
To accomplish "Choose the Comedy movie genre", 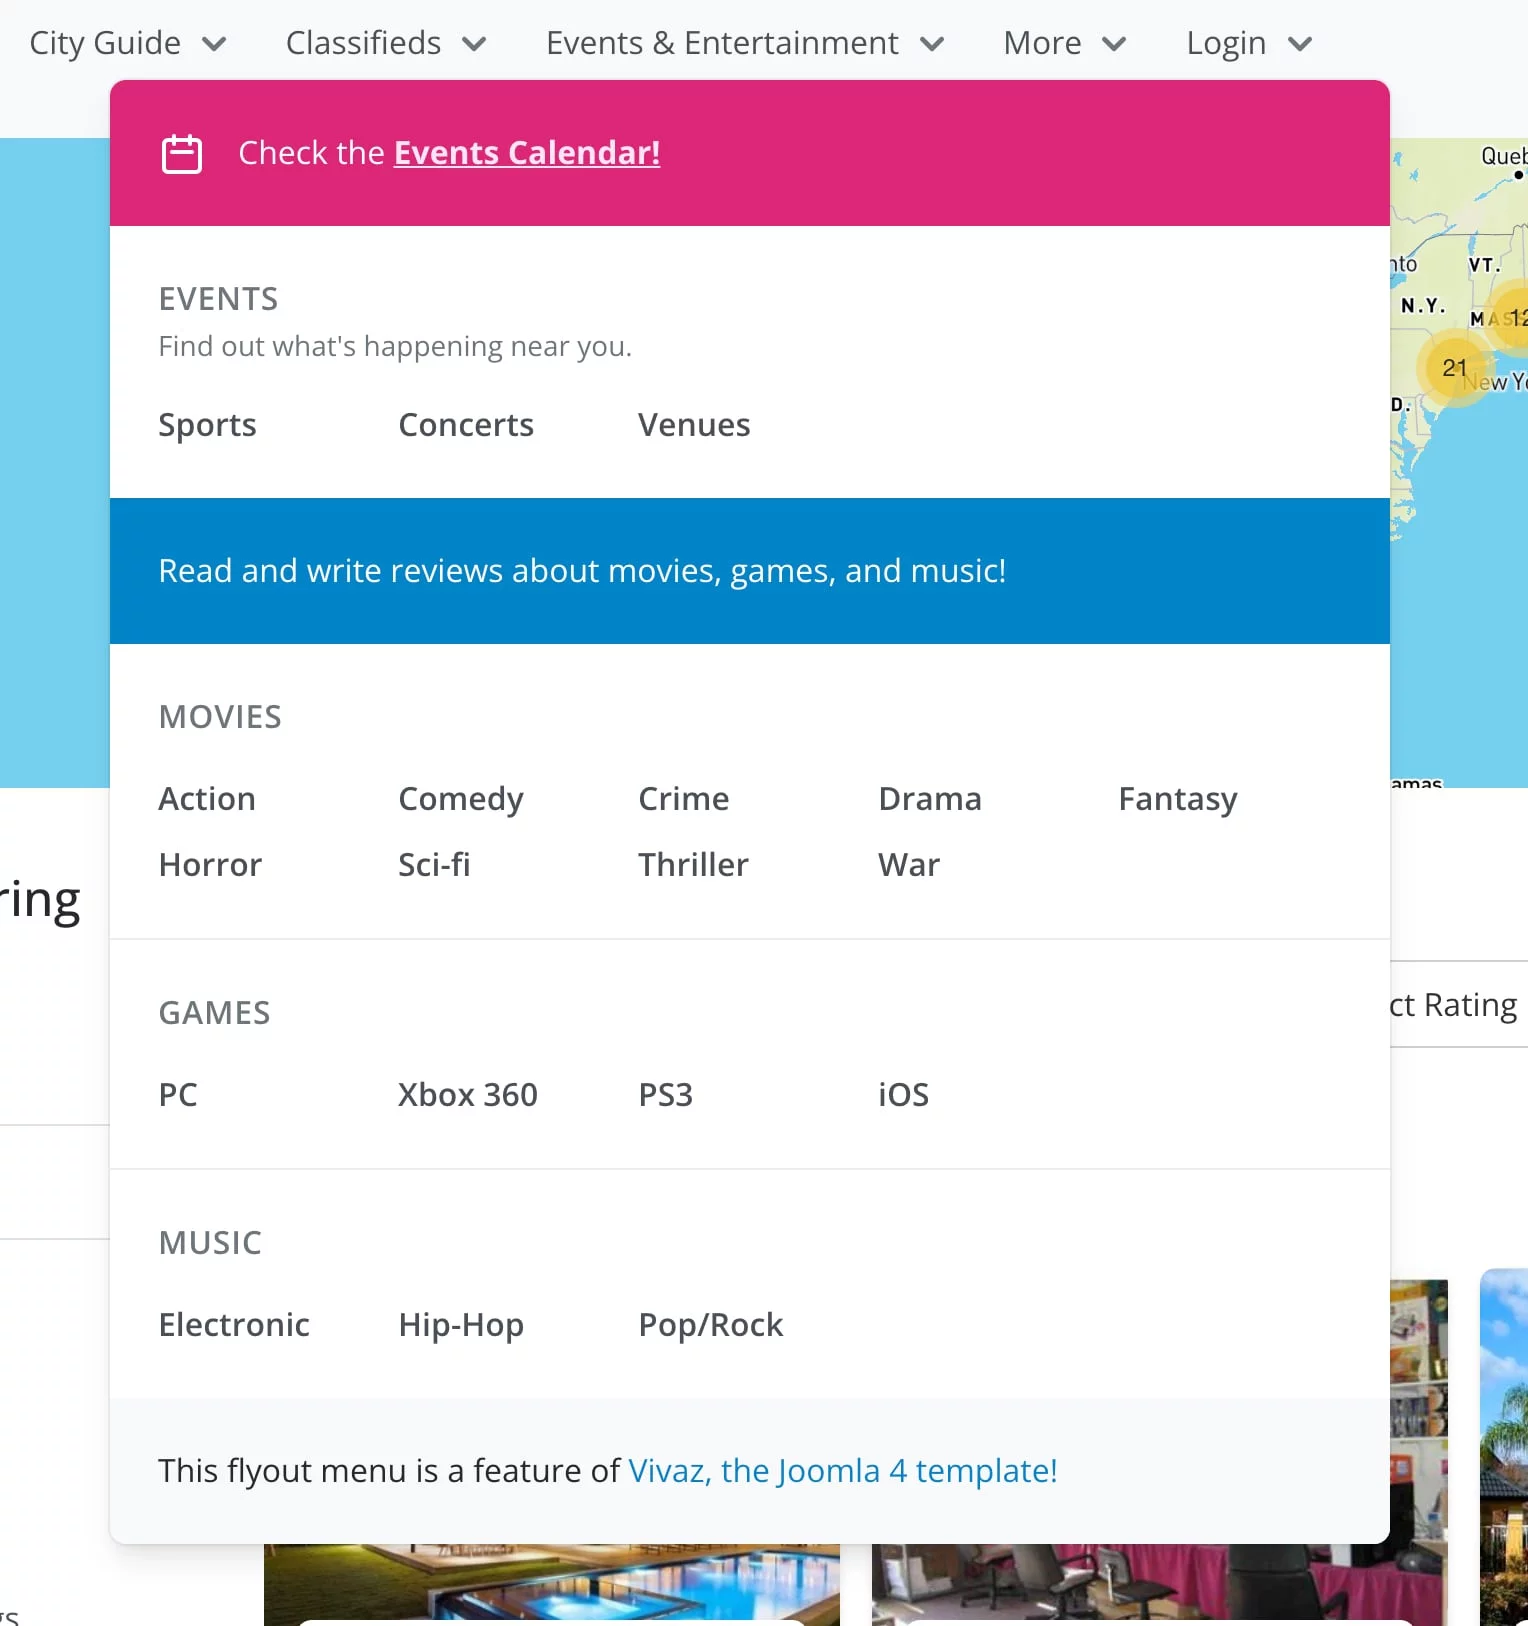I will (x=460, y=799).
